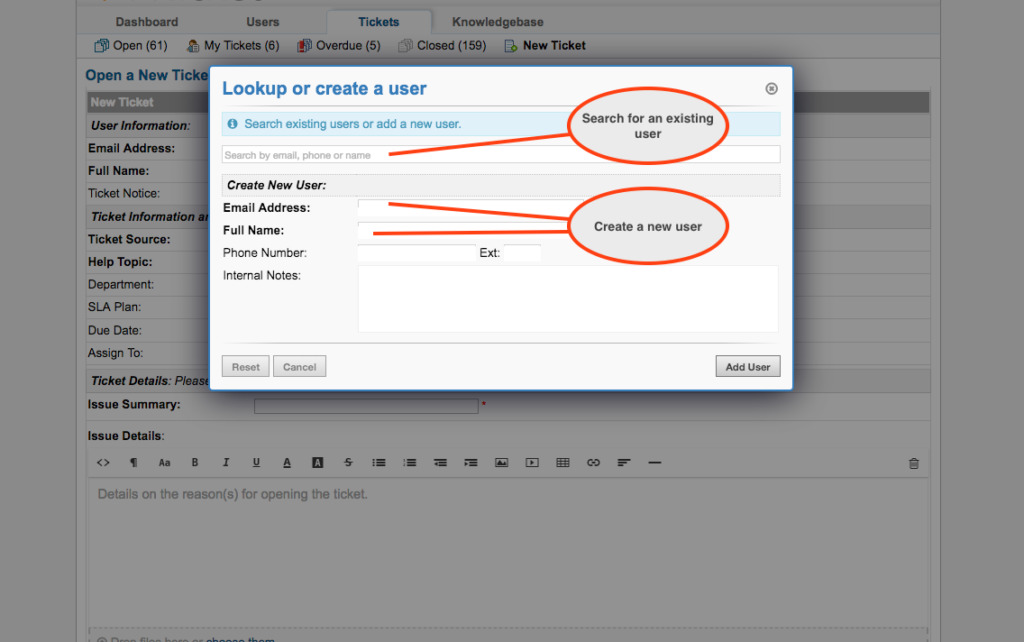The image size is (1024, 642).
Task: Focus the Email Address field in dialog
Action: click(470, 208)
